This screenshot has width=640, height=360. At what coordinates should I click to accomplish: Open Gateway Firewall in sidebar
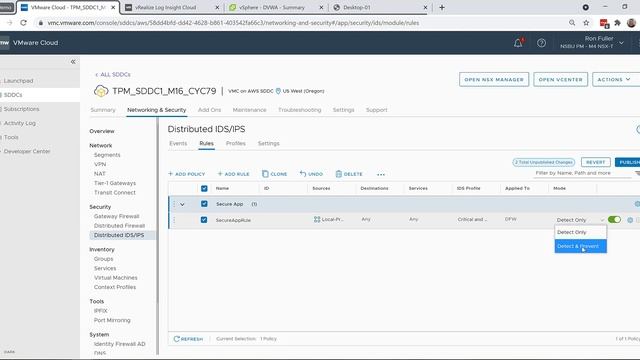116,216
